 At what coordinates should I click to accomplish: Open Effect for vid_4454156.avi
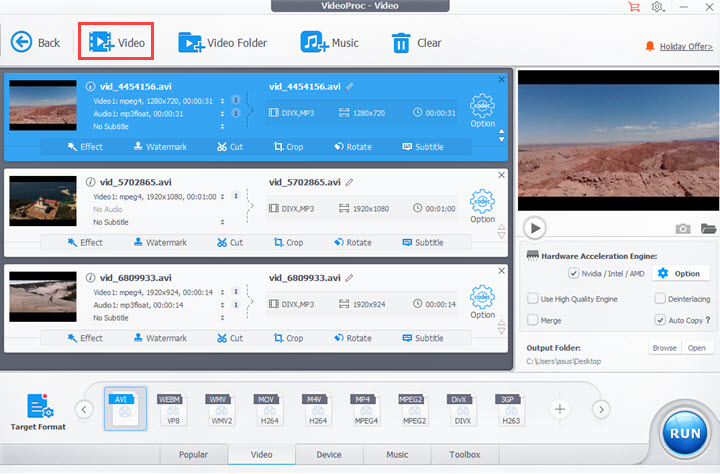tap(85, 147)
